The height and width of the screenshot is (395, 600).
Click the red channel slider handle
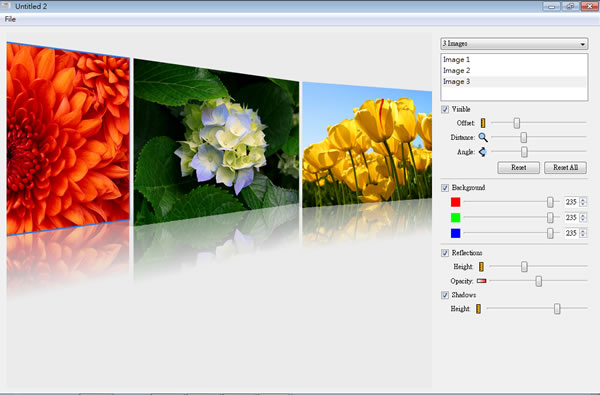(550, 202)
